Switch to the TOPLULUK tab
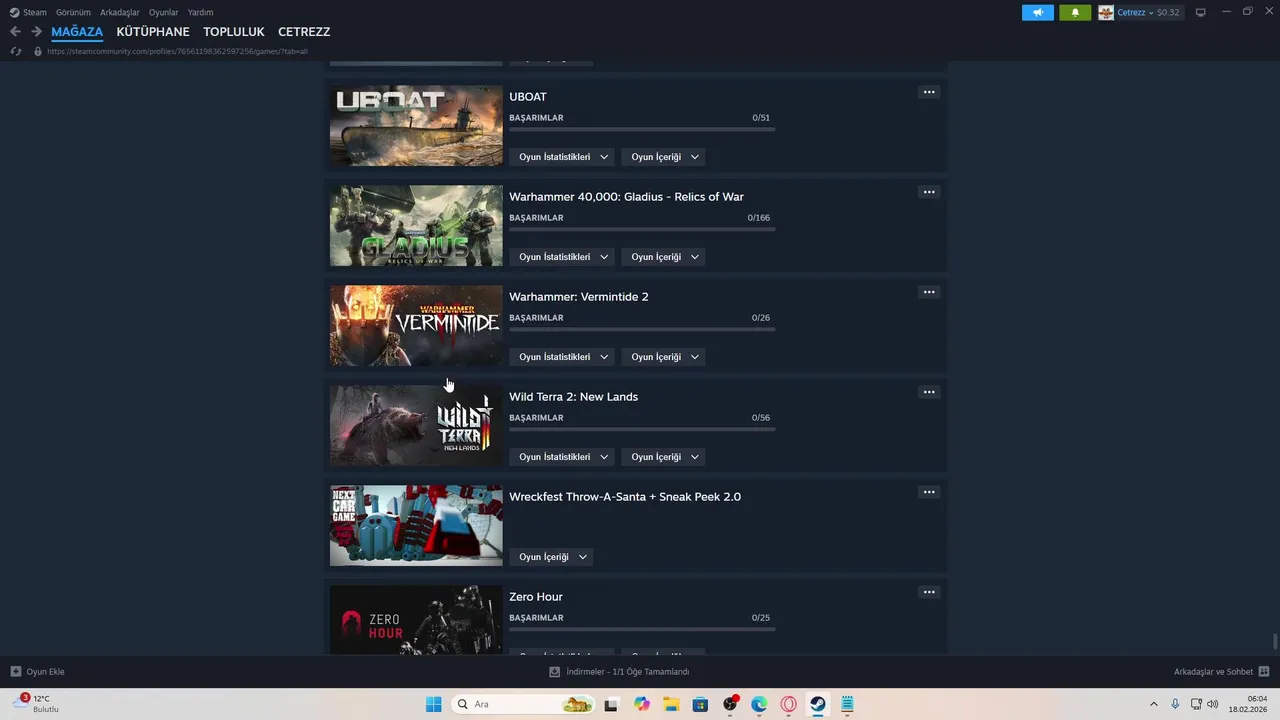The width and height of the screenshot is (1280, 720). [234, 32]
